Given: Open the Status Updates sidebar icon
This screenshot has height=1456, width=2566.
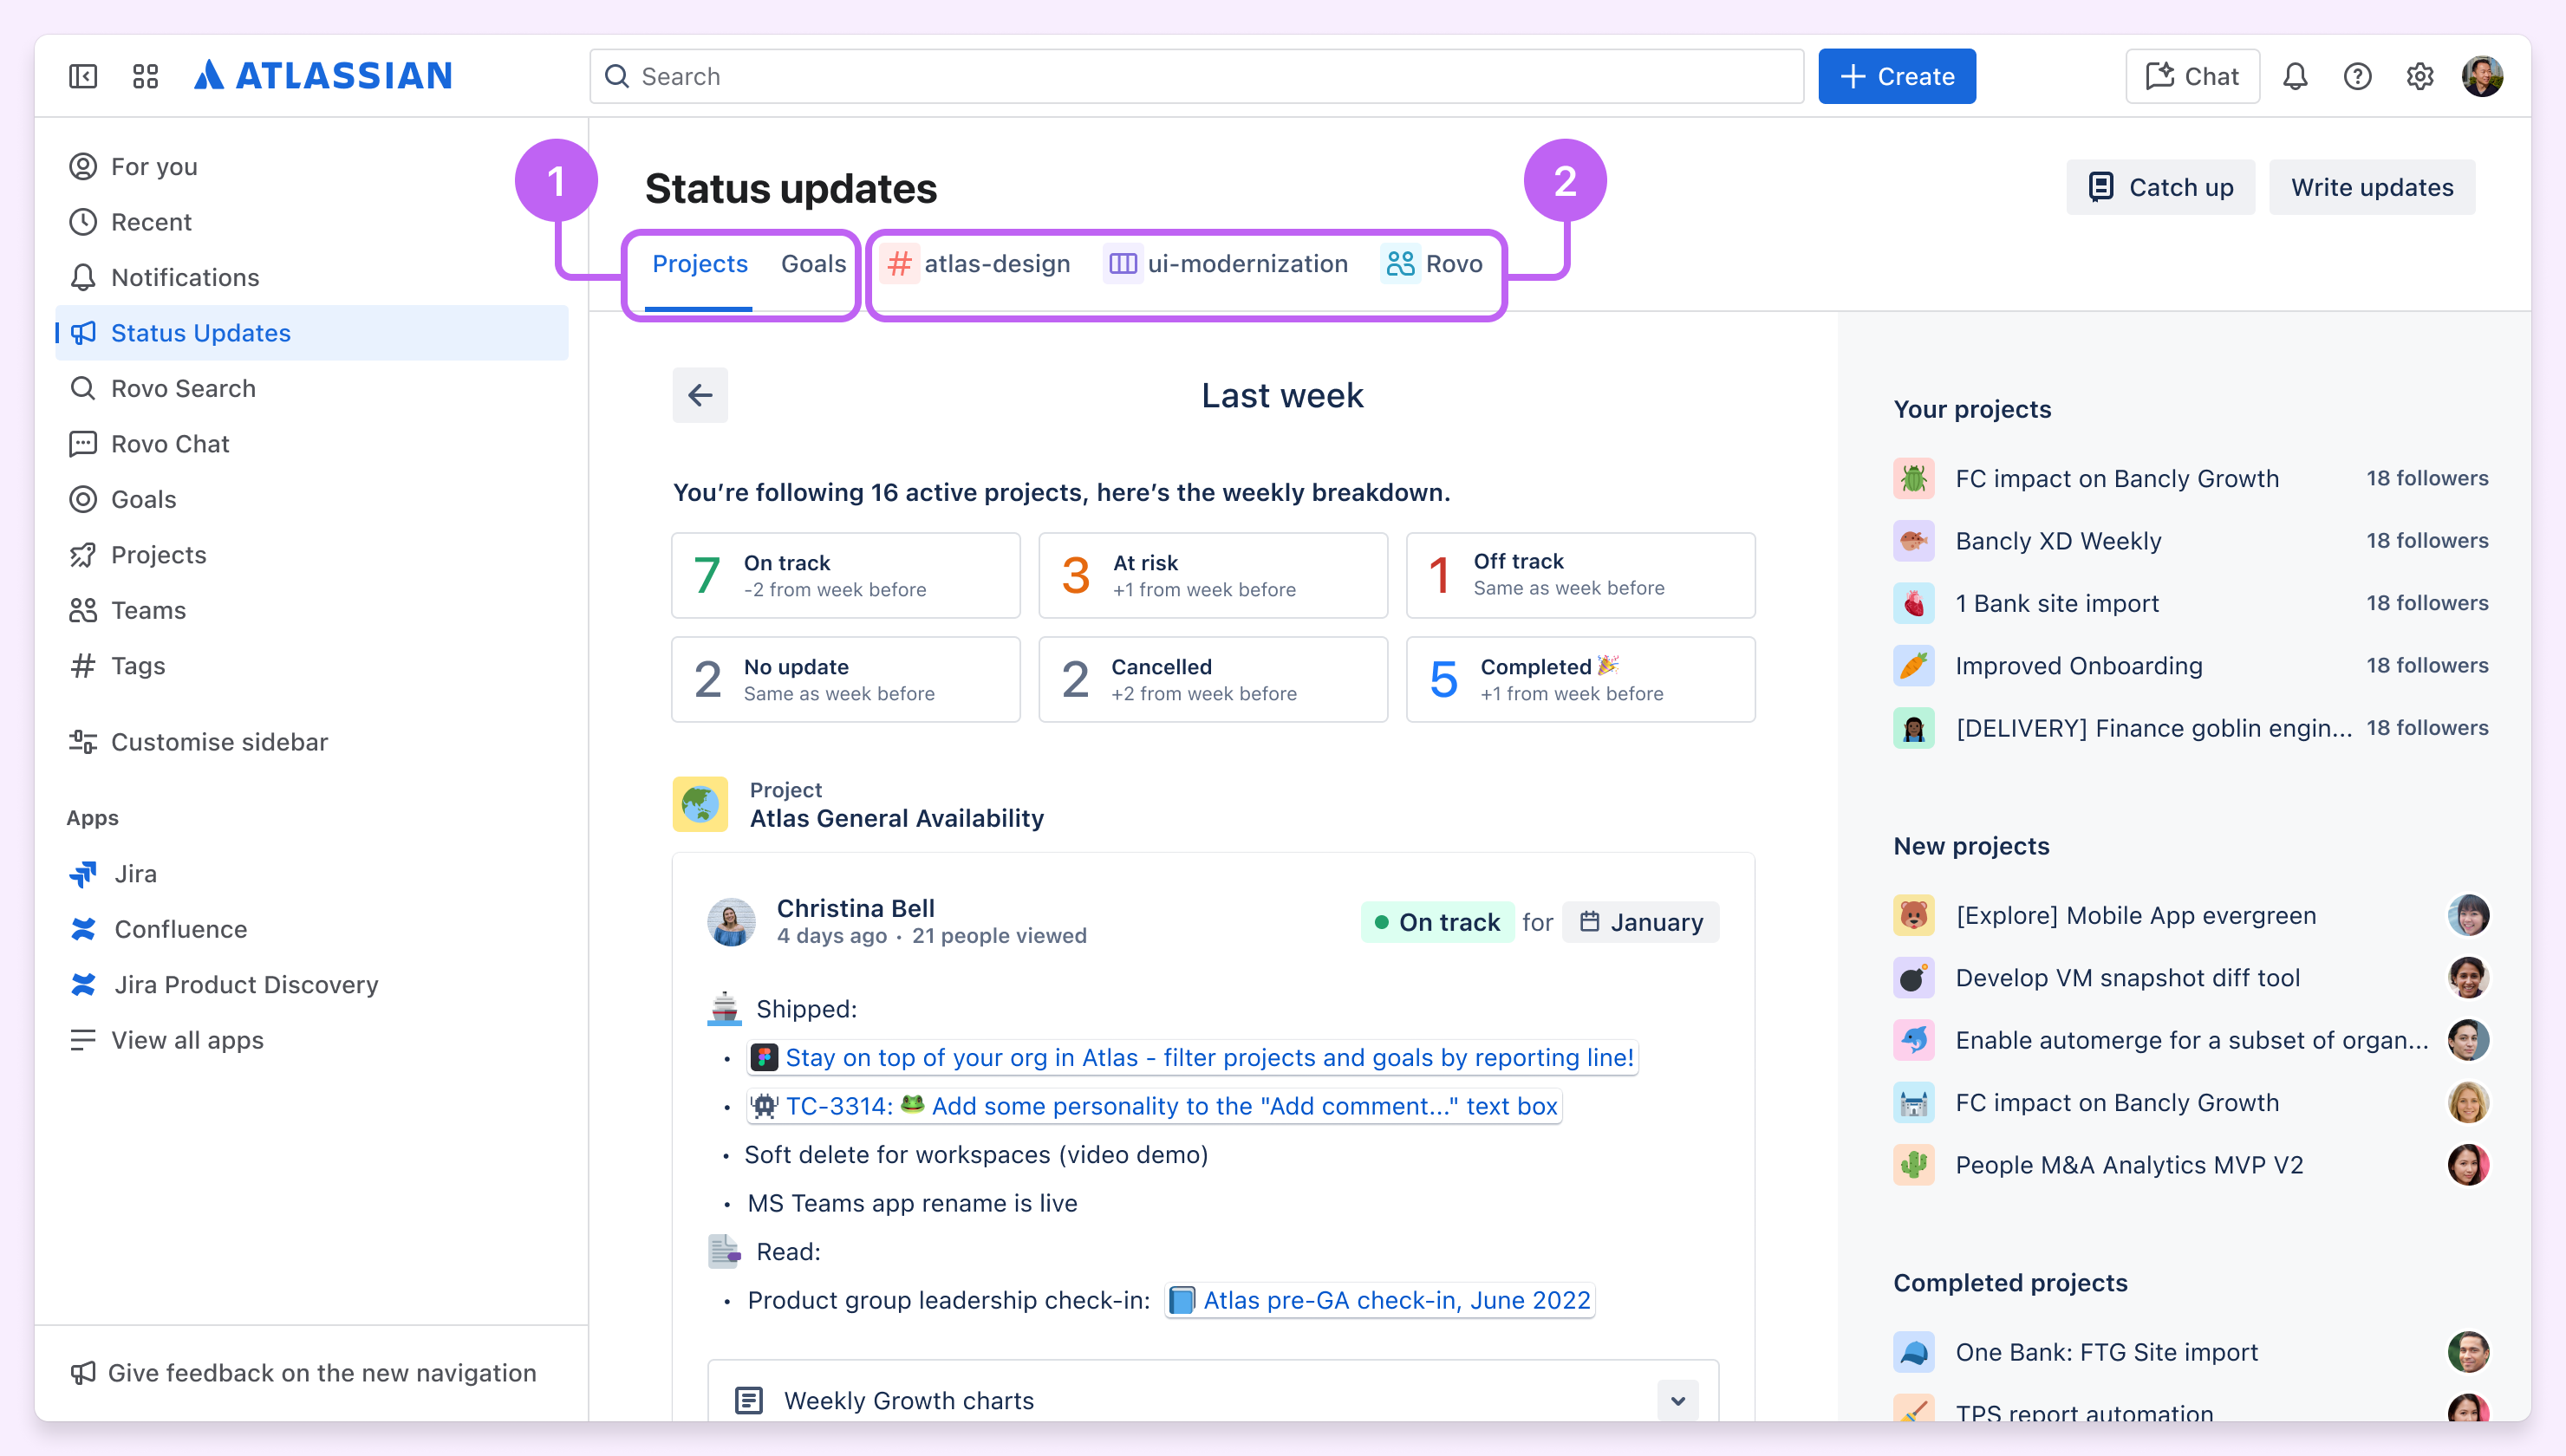Looking at the screenshot, I should tap(84, 332).
